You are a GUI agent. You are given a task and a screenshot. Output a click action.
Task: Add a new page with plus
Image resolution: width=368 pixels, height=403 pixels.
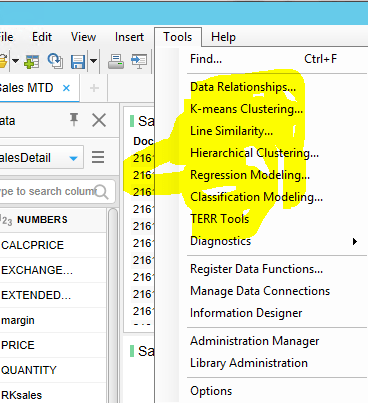[94, 88]
